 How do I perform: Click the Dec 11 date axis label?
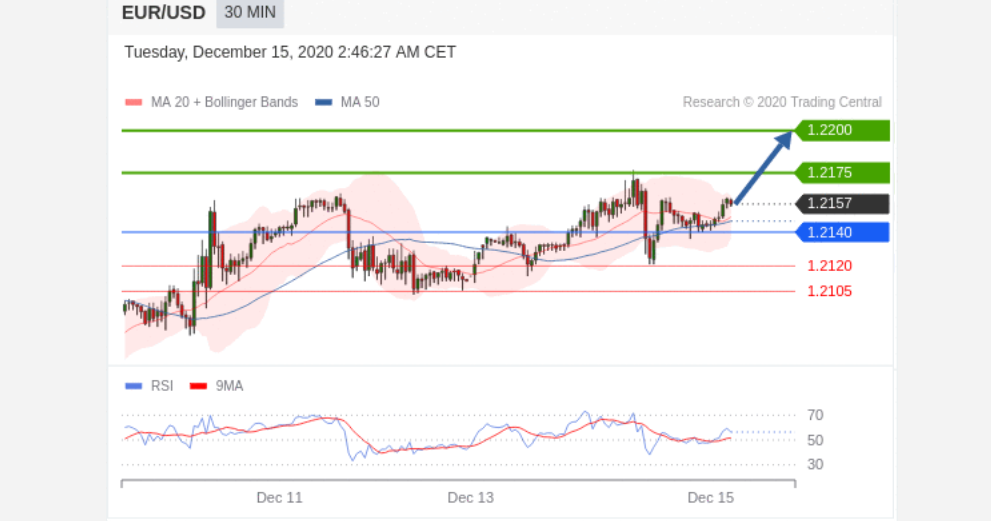tap(279, 498)
